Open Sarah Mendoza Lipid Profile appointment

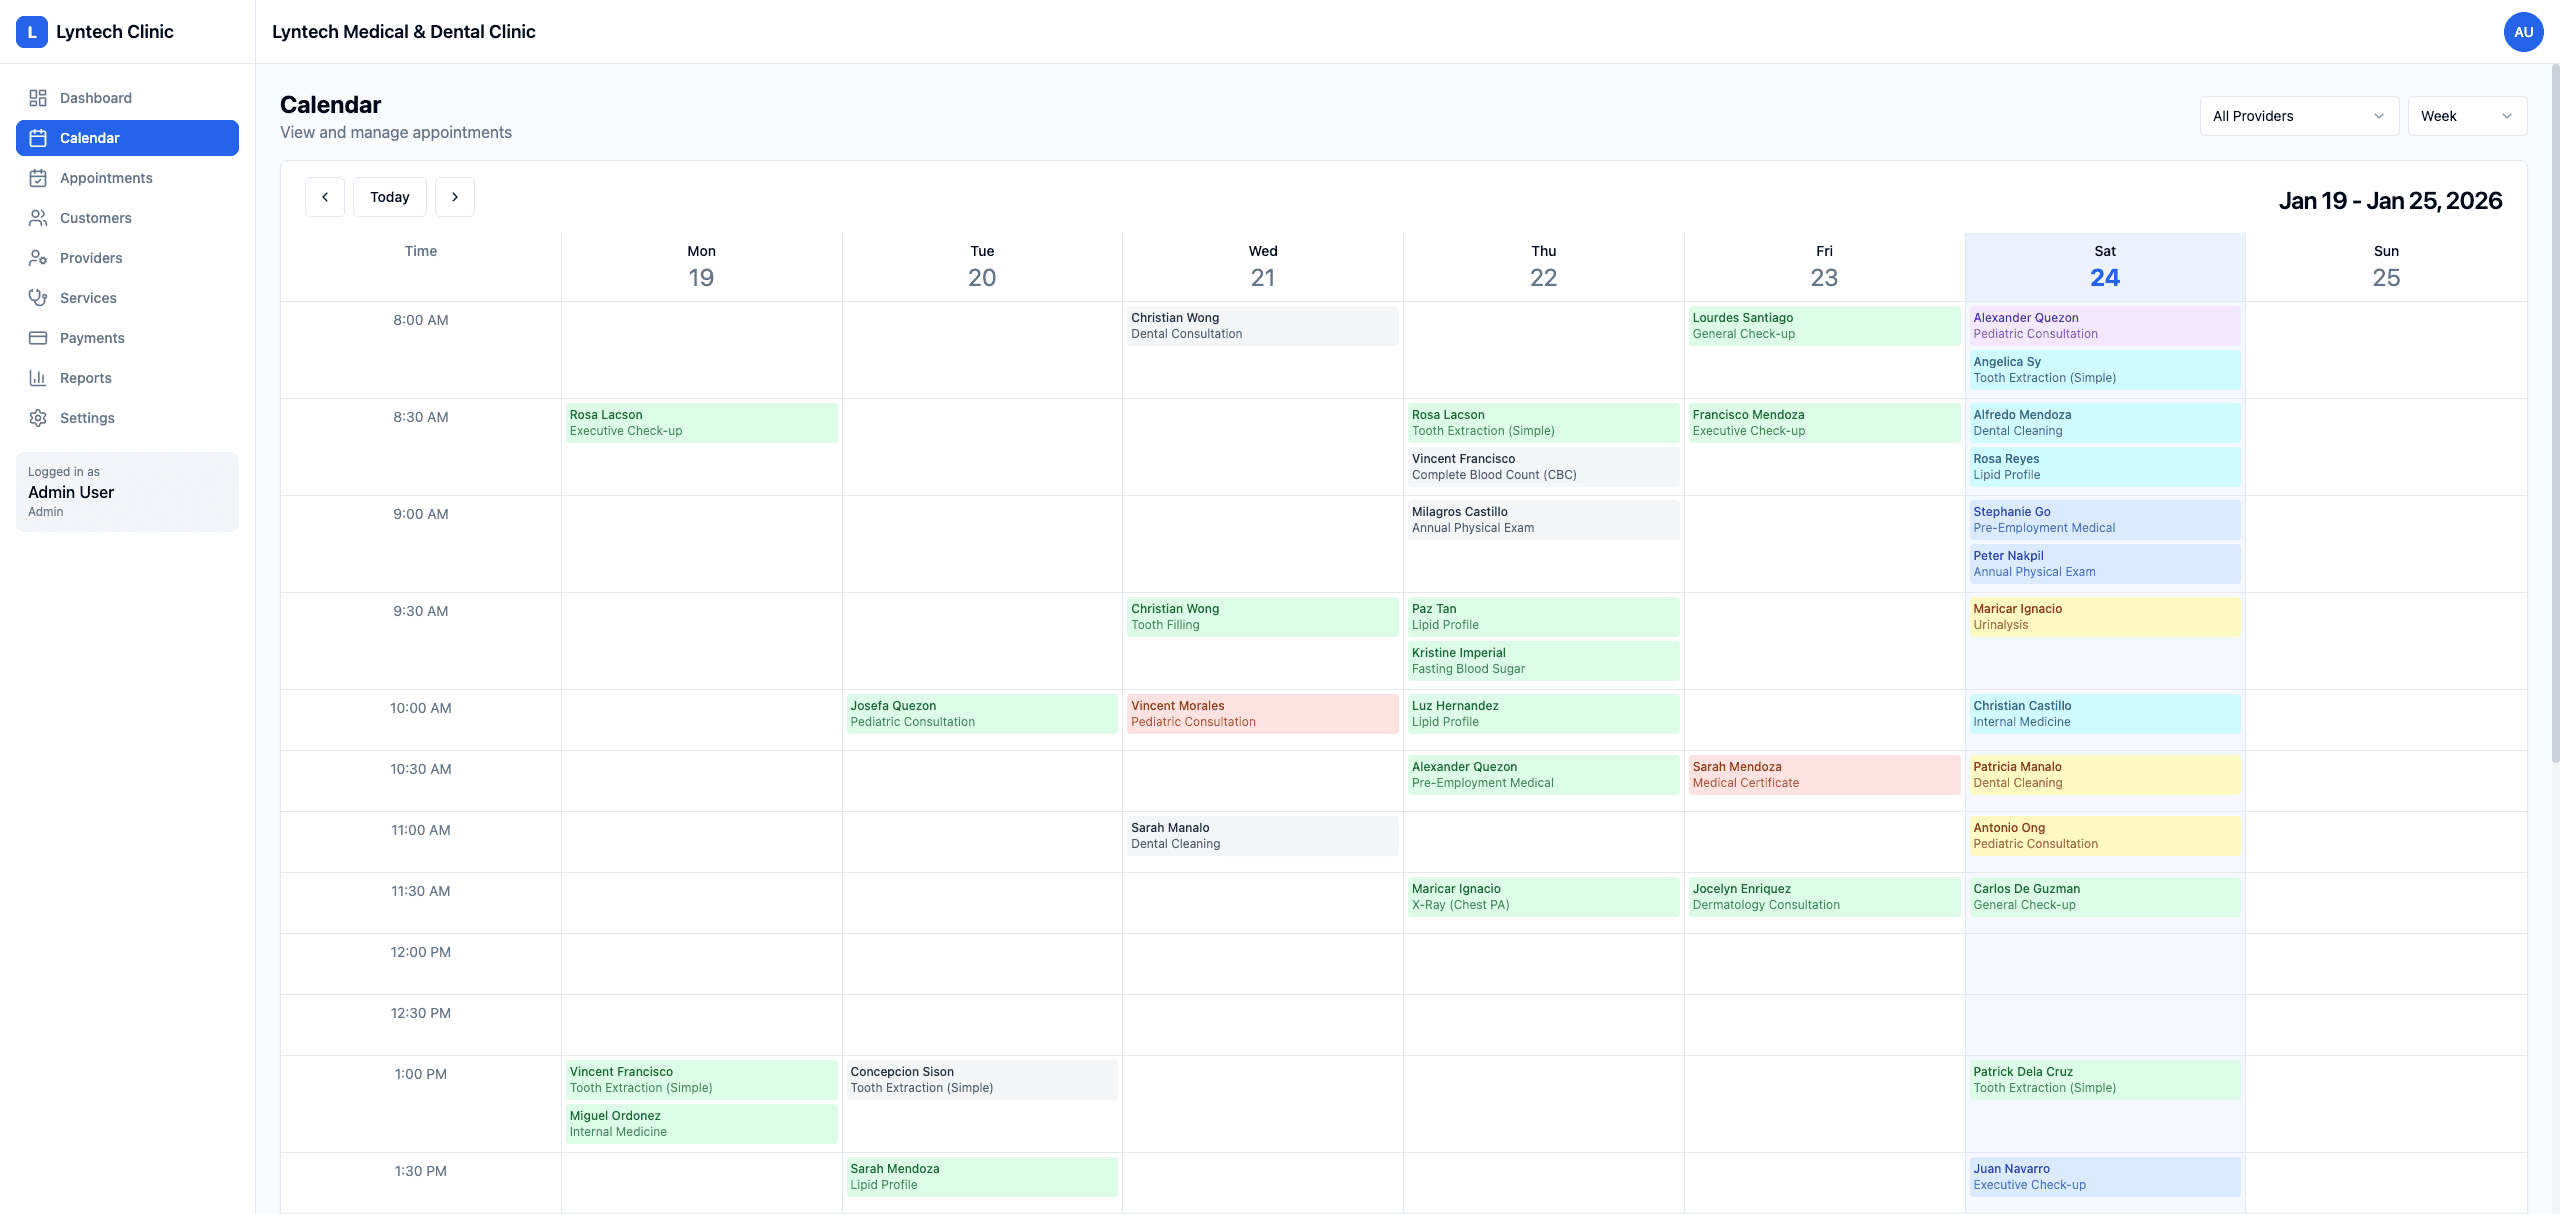[982, 1177]
